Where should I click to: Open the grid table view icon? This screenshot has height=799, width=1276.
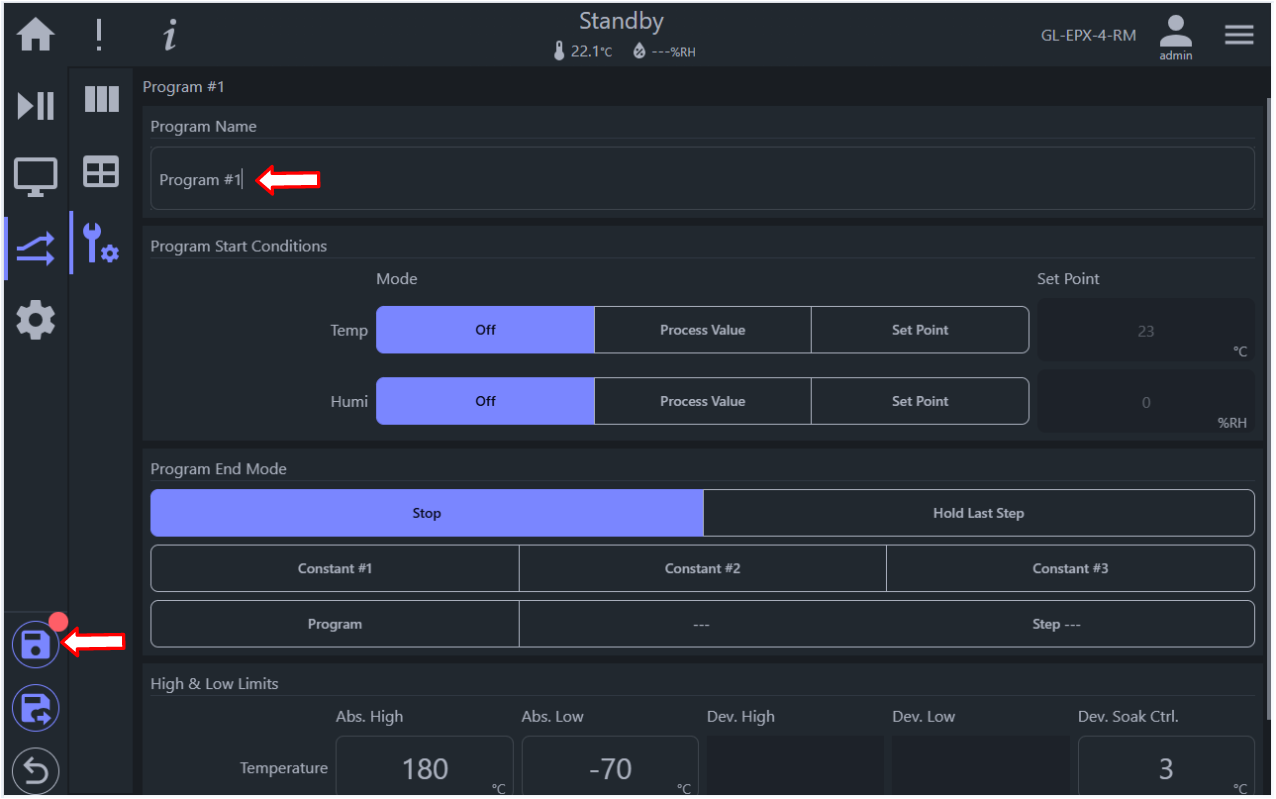point(101,172)
